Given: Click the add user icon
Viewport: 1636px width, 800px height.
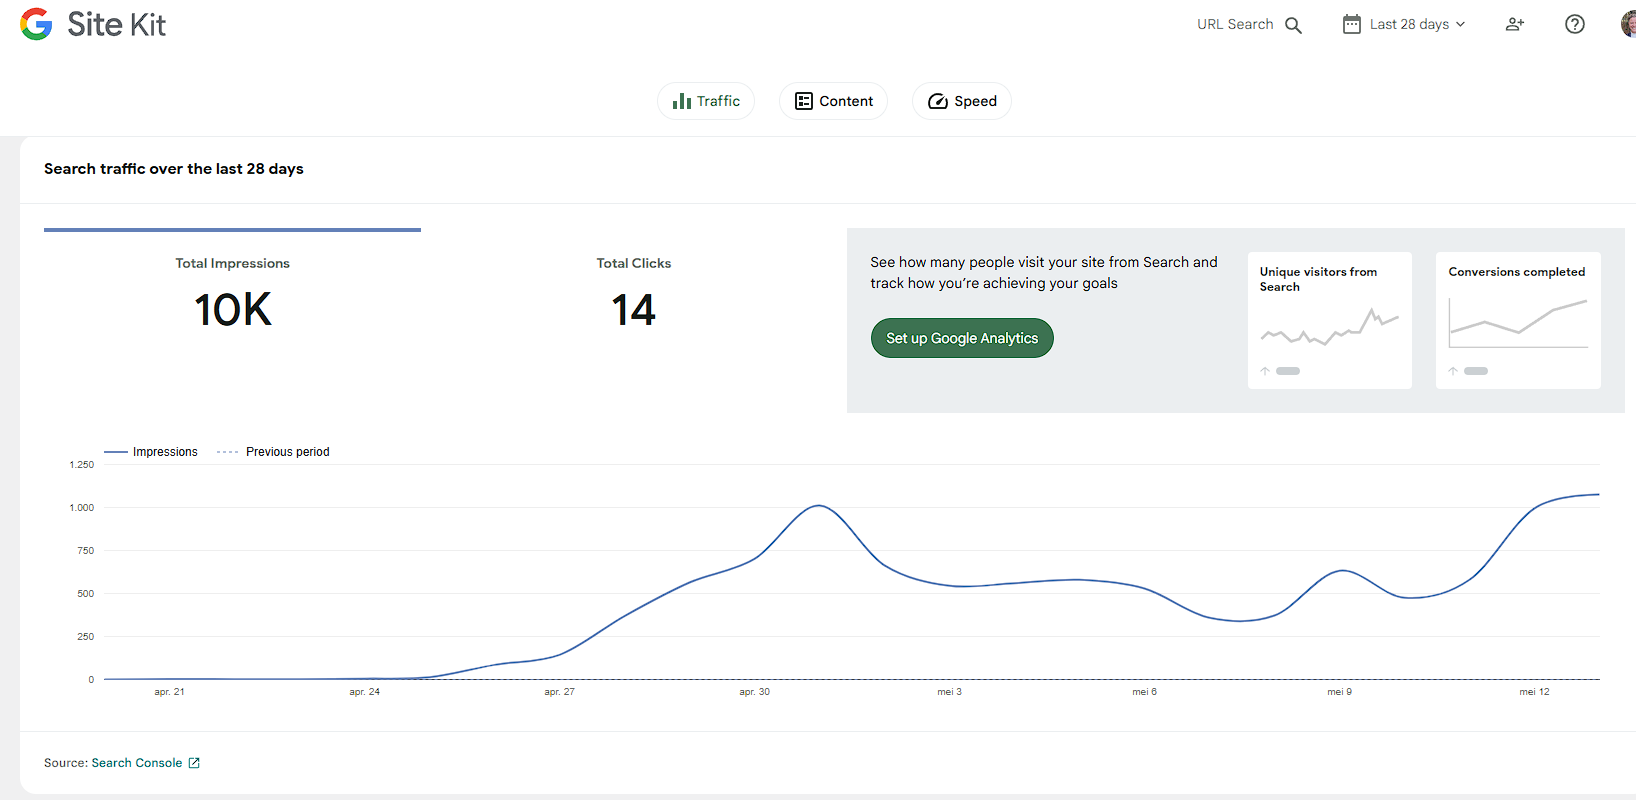Looking at the screenshot, I should 1515,24.
